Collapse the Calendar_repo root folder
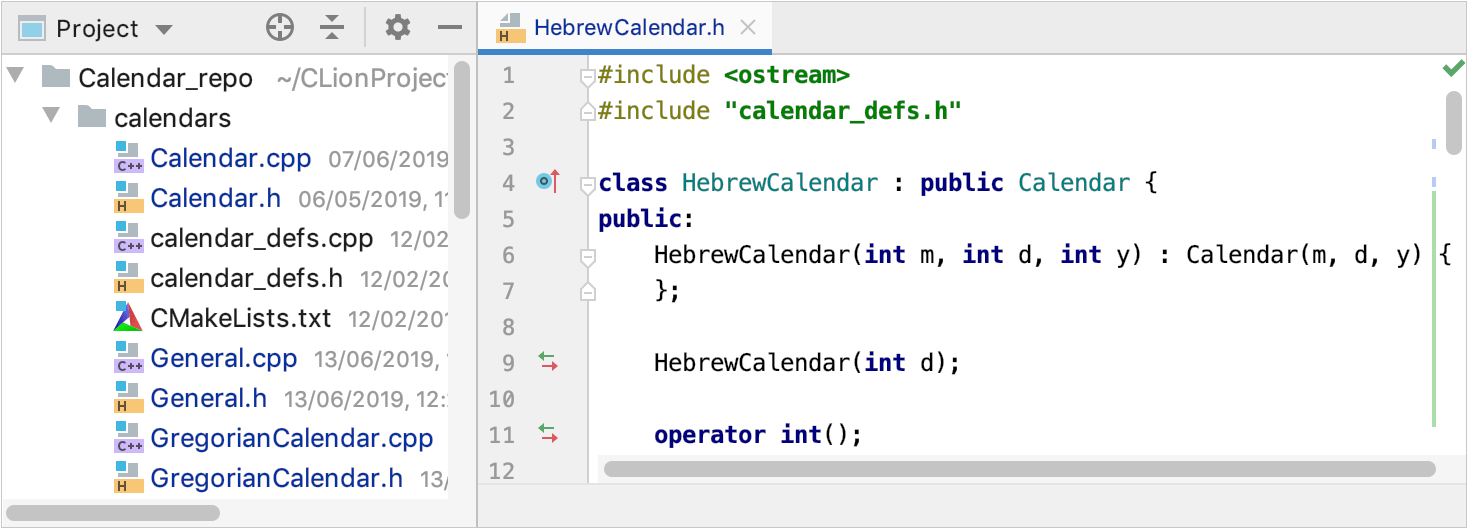This screenshot has height=530, width=1469. coord(16,76)
